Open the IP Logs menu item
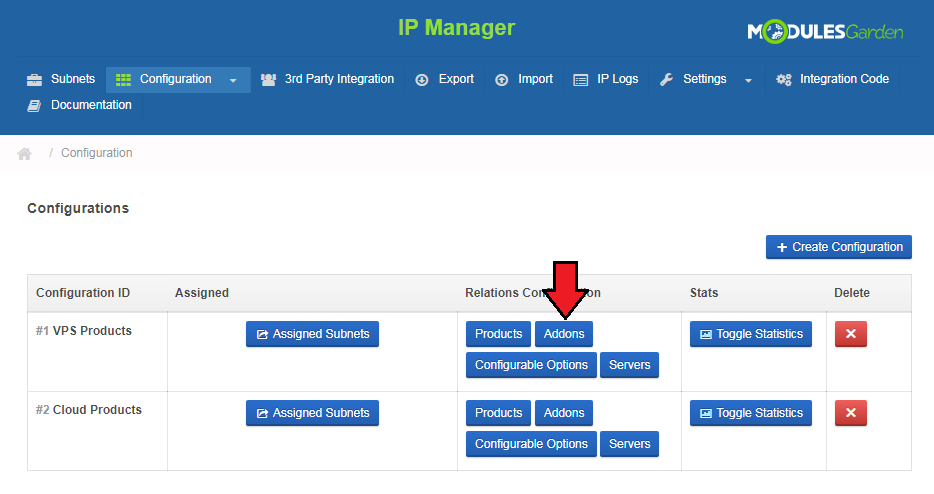This screenshot has width=934, height=494. click(606, 79)
